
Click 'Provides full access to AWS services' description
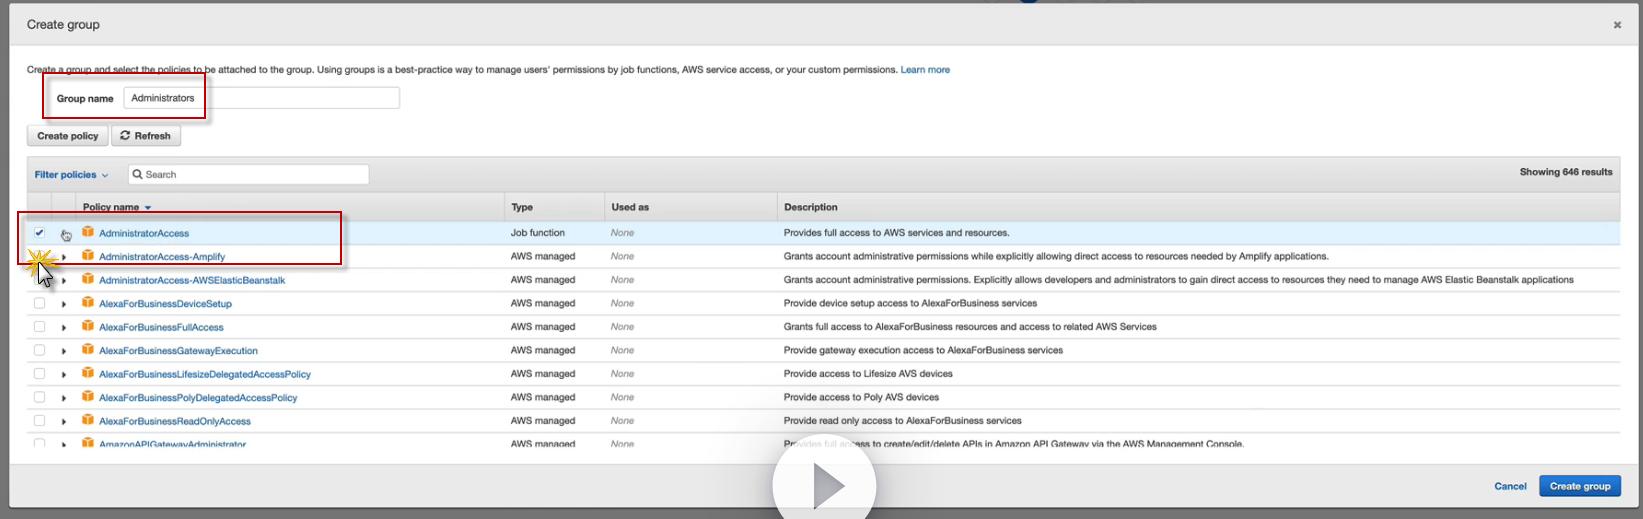point(897,233)
